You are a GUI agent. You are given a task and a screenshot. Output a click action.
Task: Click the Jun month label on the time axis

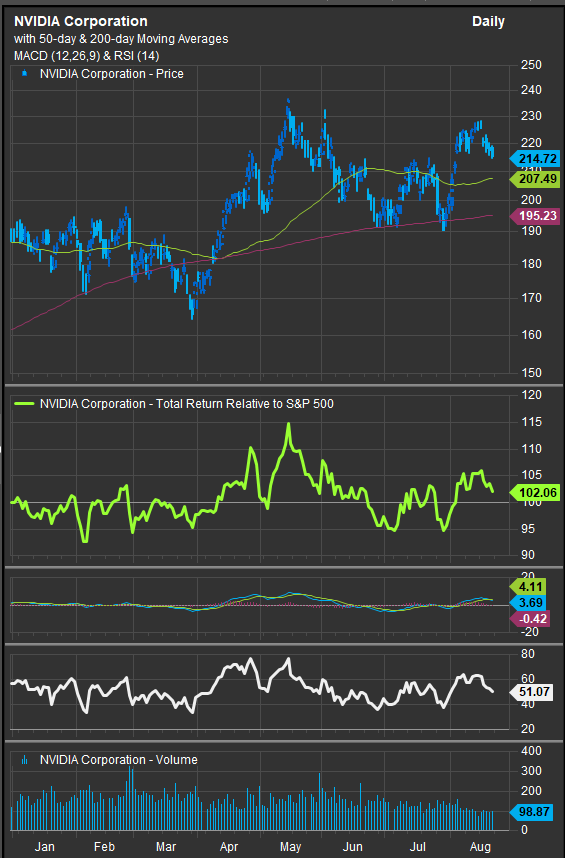click(353, 847)
